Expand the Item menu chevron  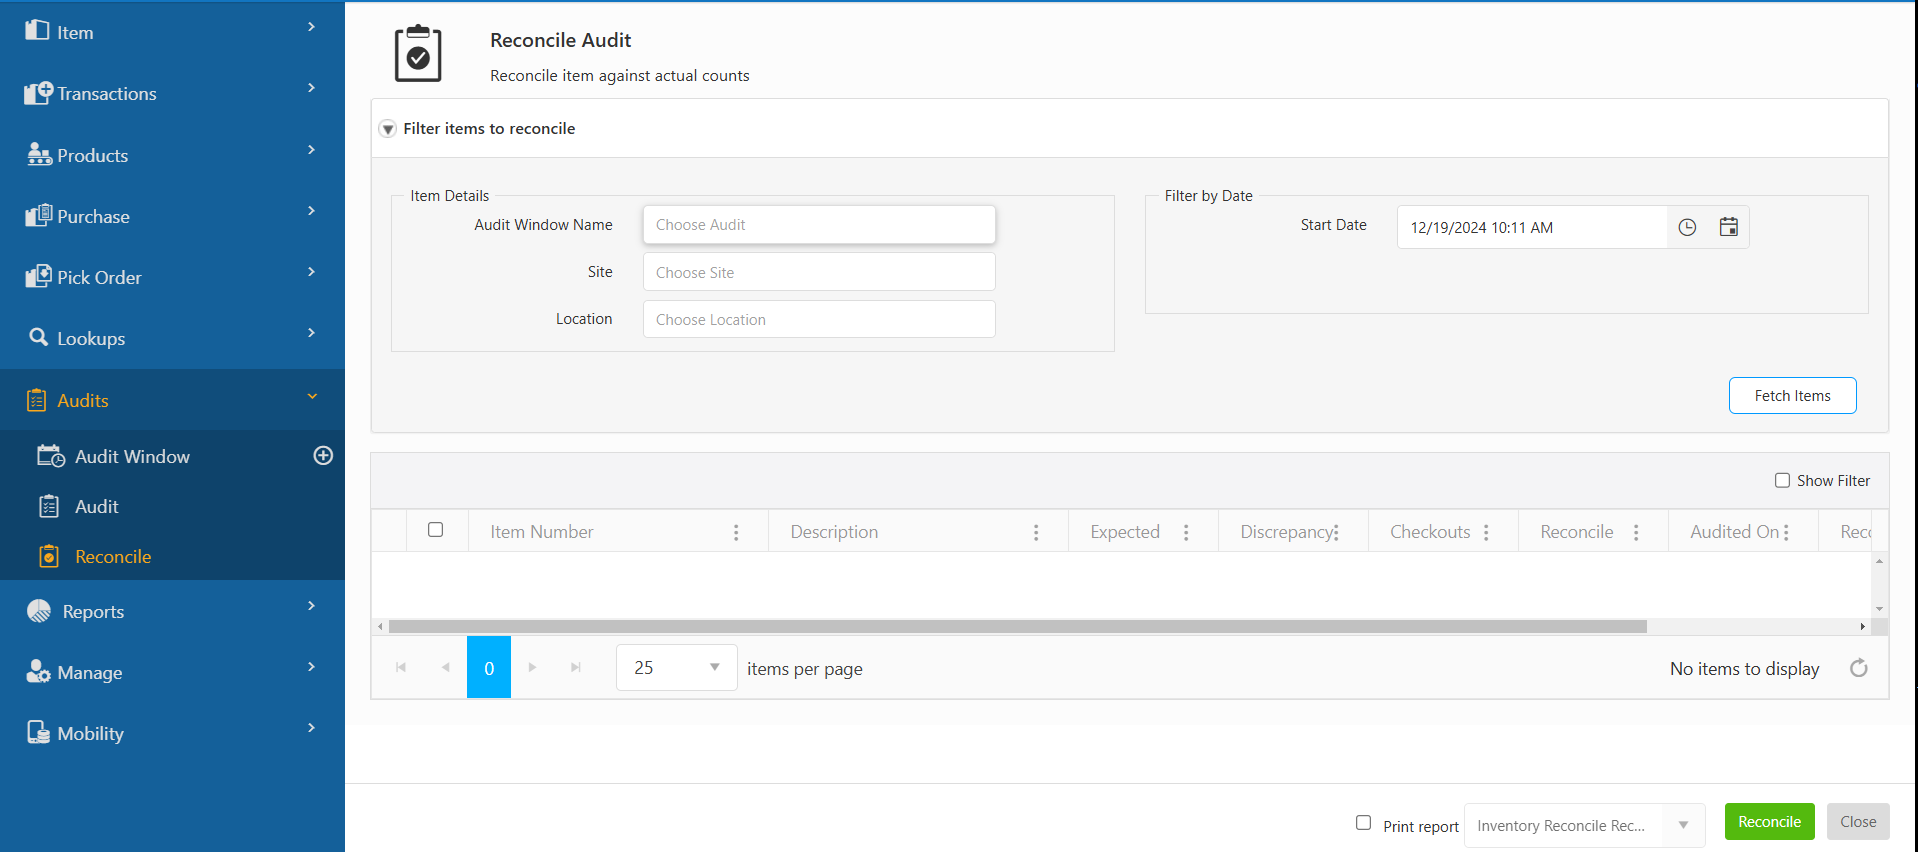(x=312, y=27)
